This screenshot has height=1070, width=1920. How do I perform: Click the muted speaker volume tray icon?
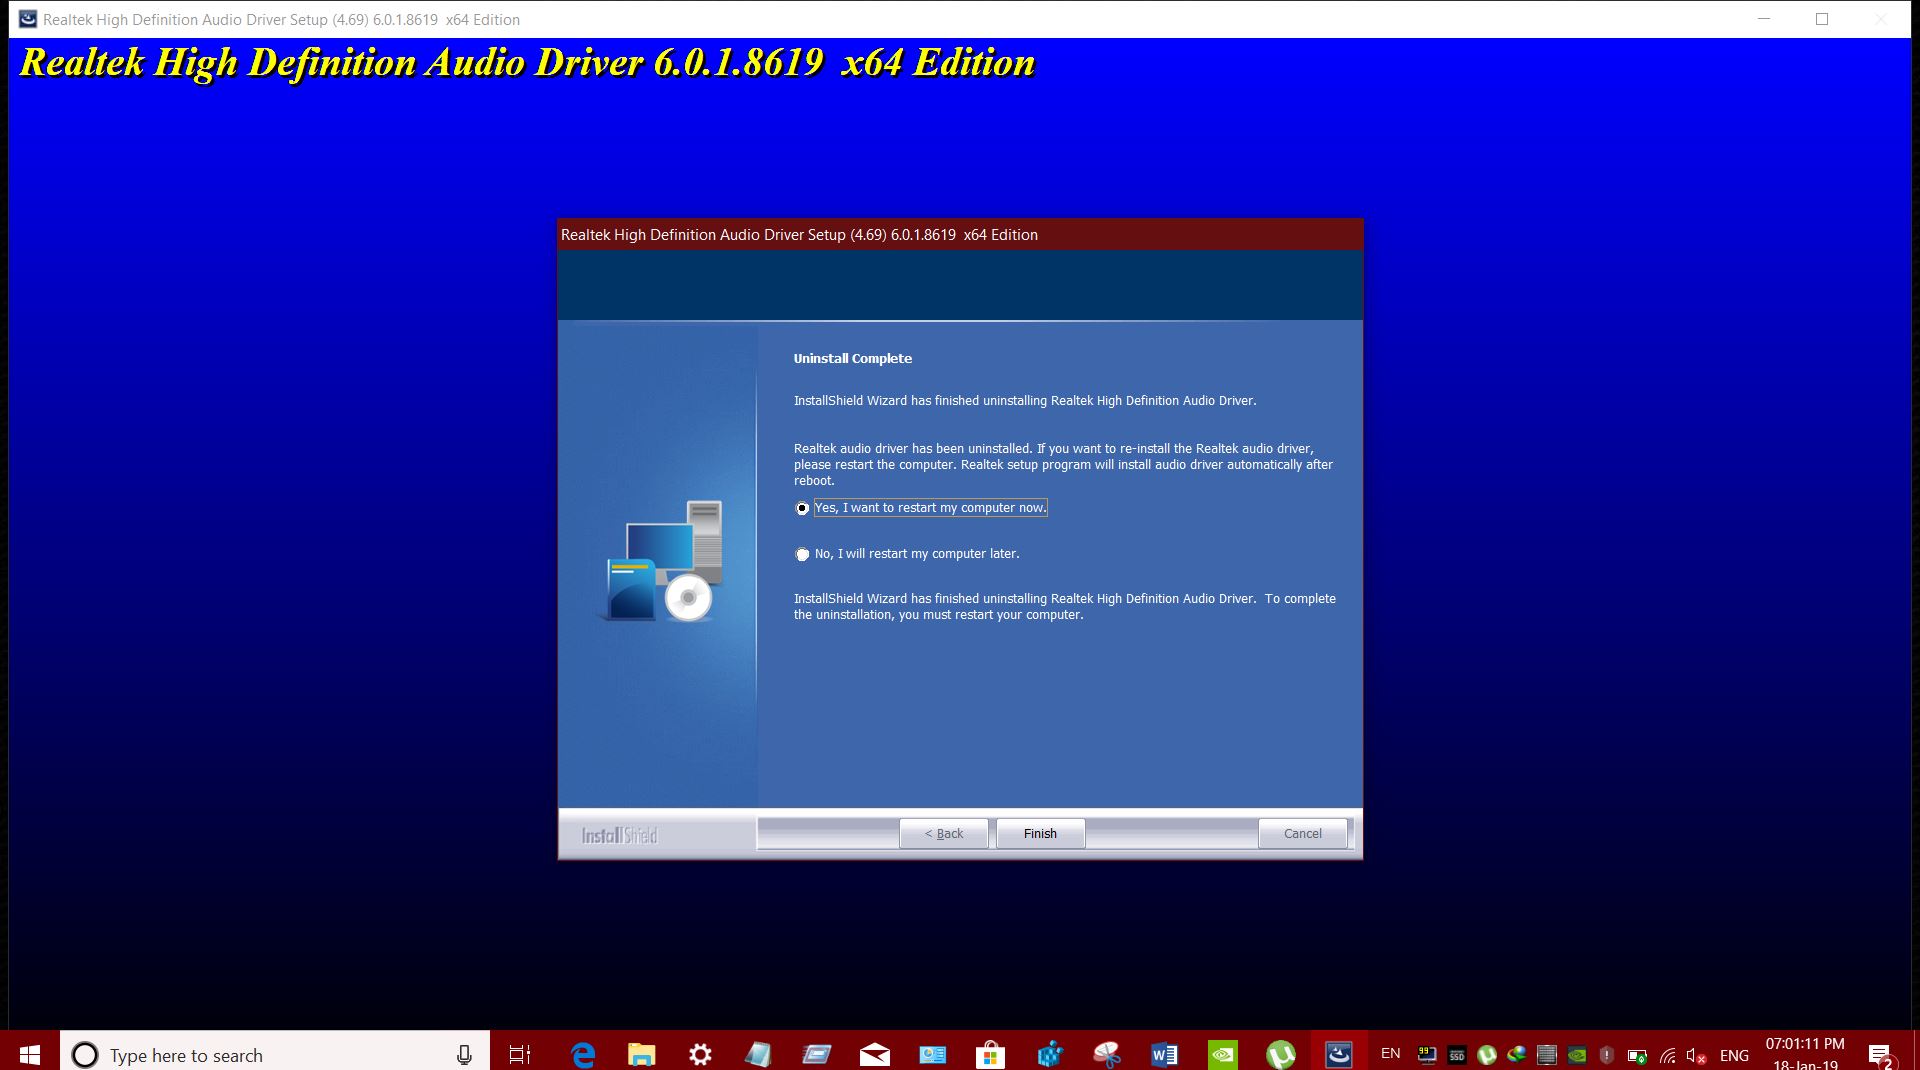coord(1696,1055)
